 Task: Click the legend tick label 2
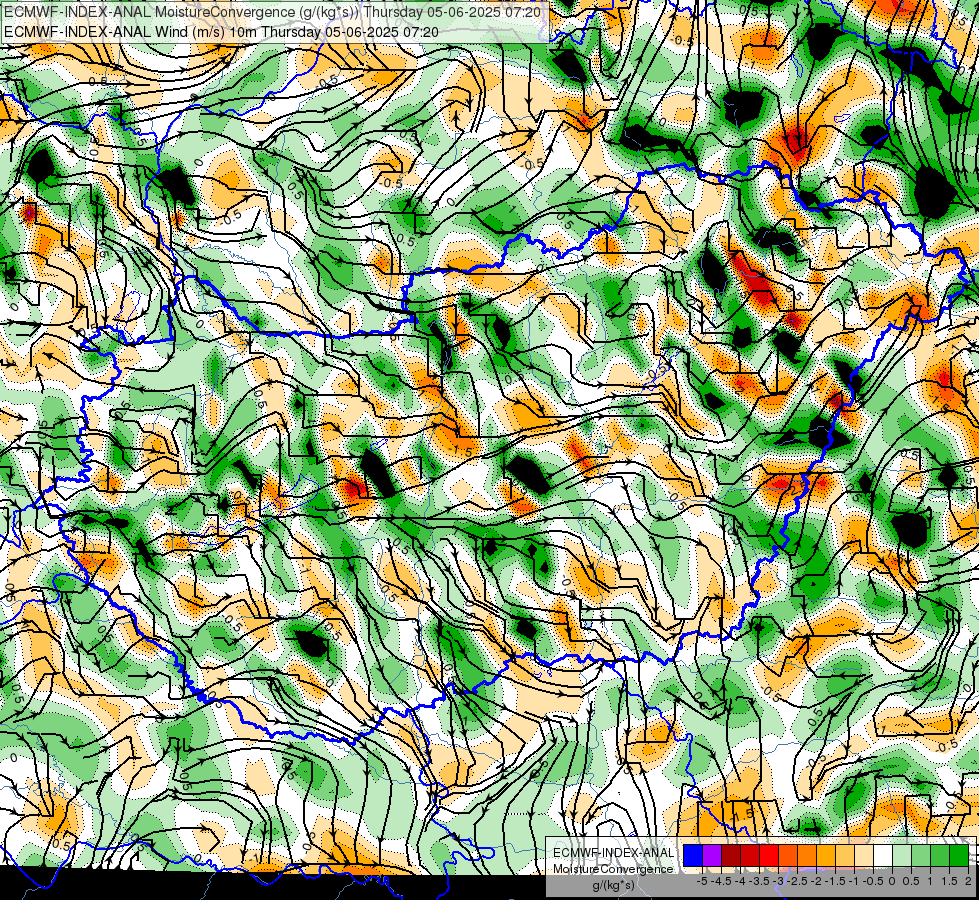pos(968,881)
